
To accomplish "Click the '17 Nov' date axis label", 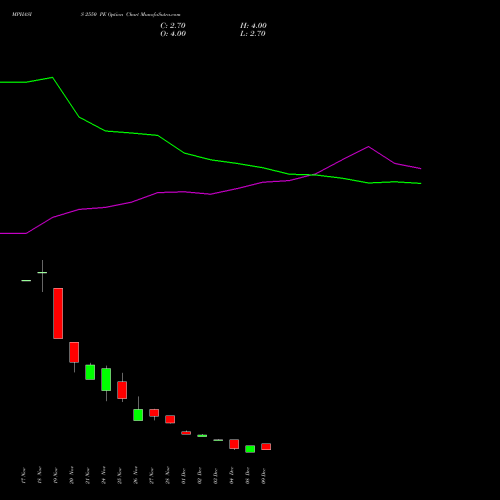I will pos(23,476).
